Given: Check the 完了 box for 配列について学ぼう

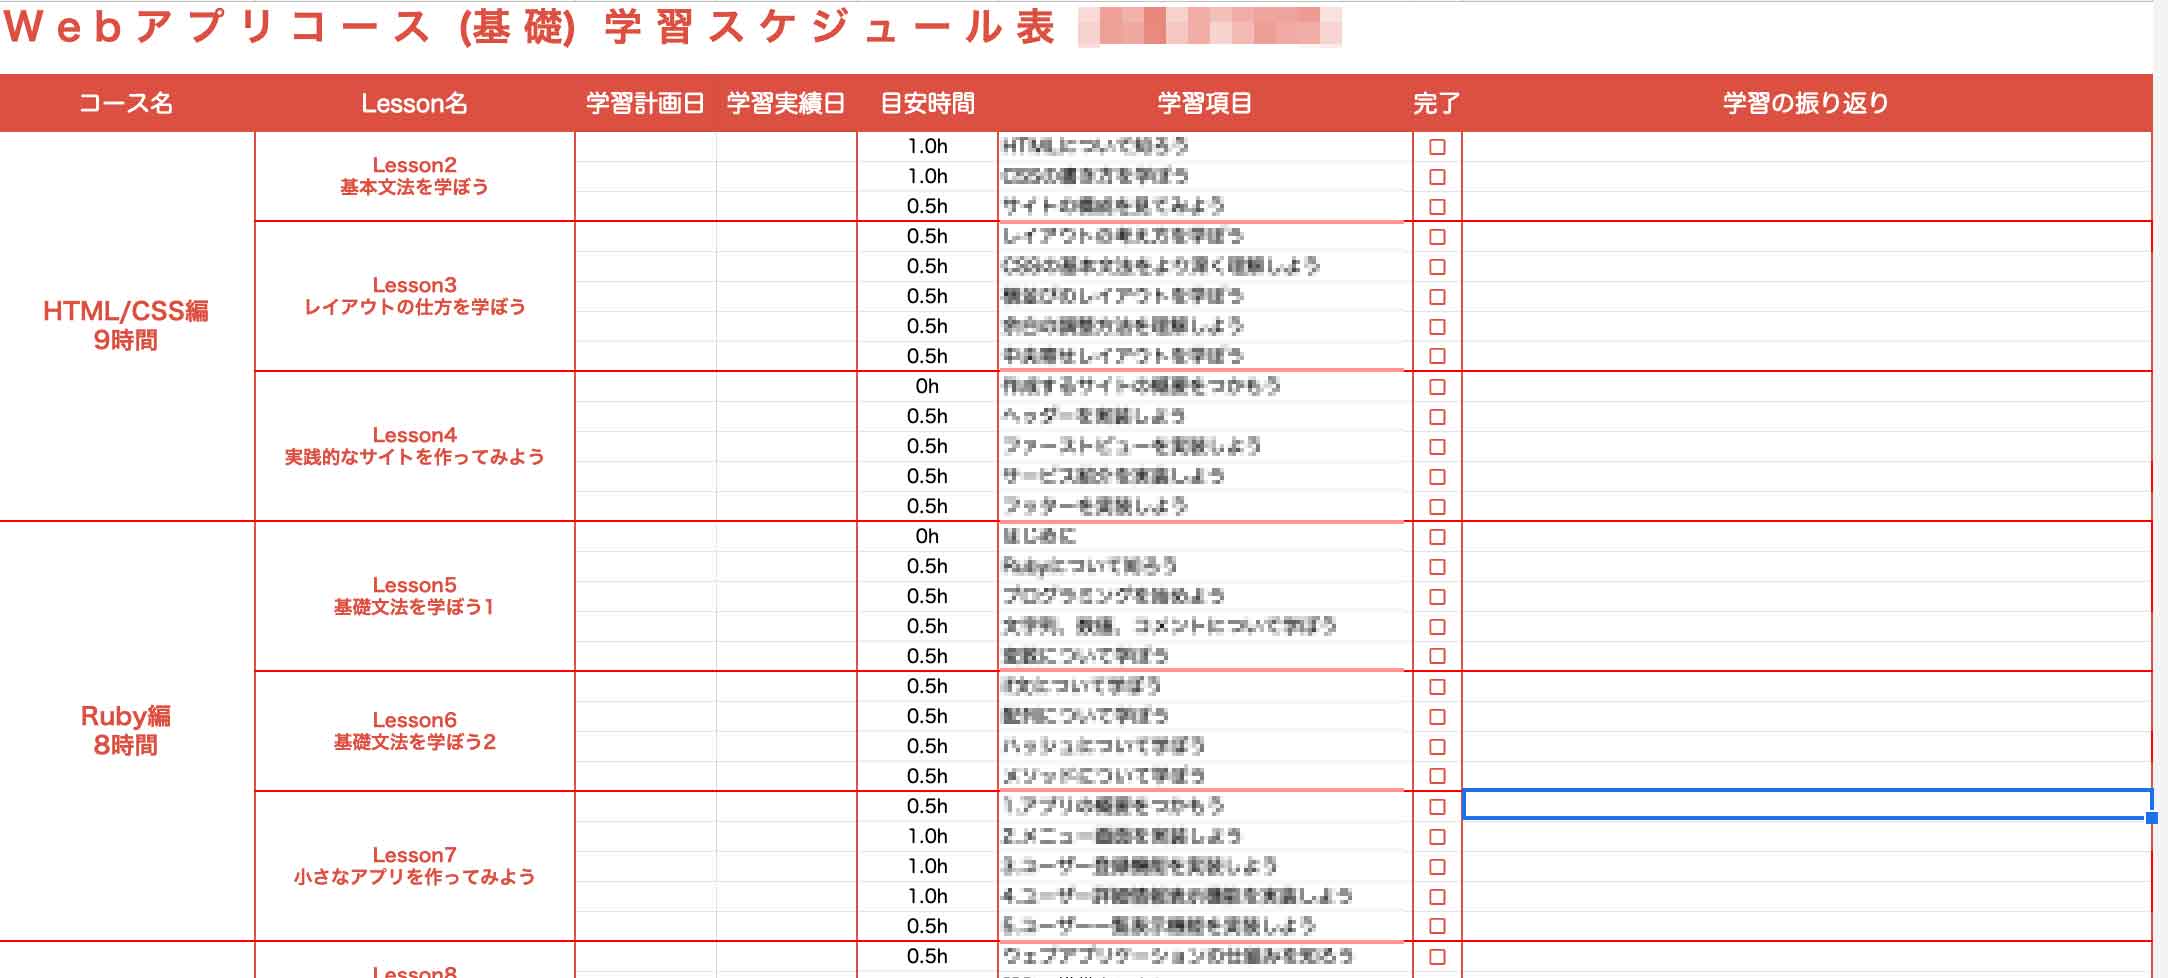Looking at the screenshot, I should pos(1437,717).
